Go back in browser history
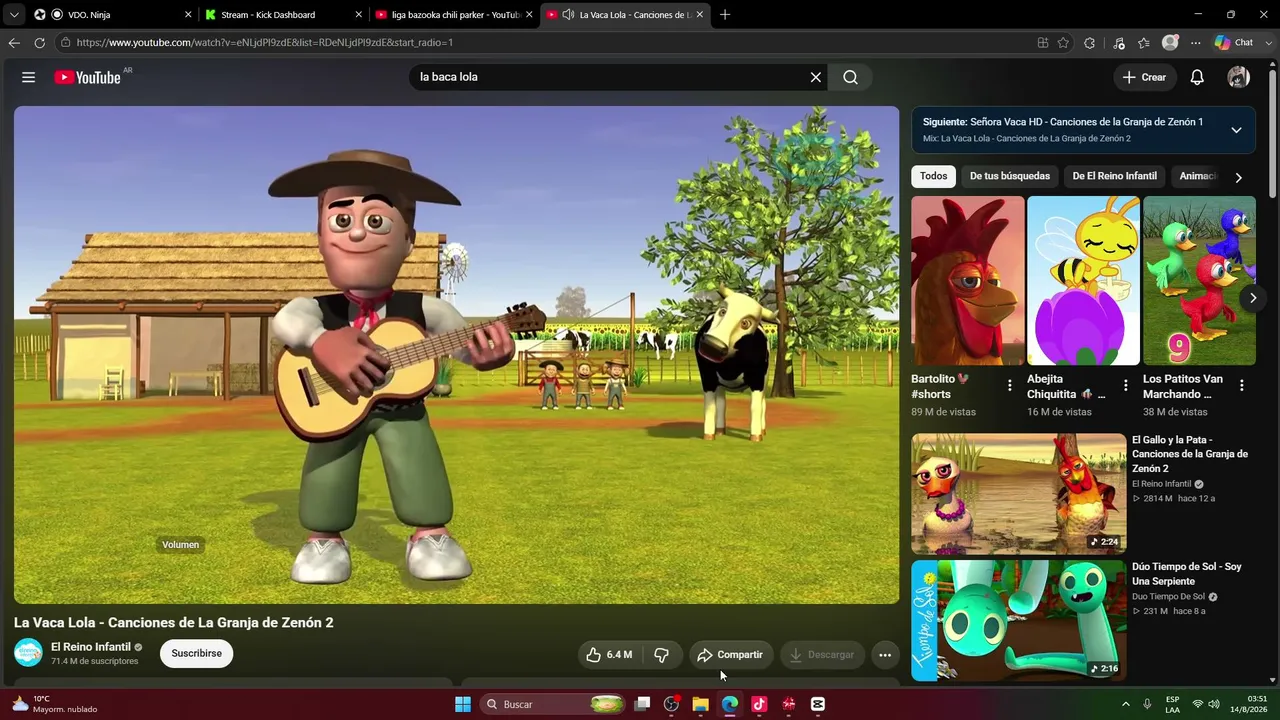The height and width of the screenshot is (720, 1280). coord(13,43)
